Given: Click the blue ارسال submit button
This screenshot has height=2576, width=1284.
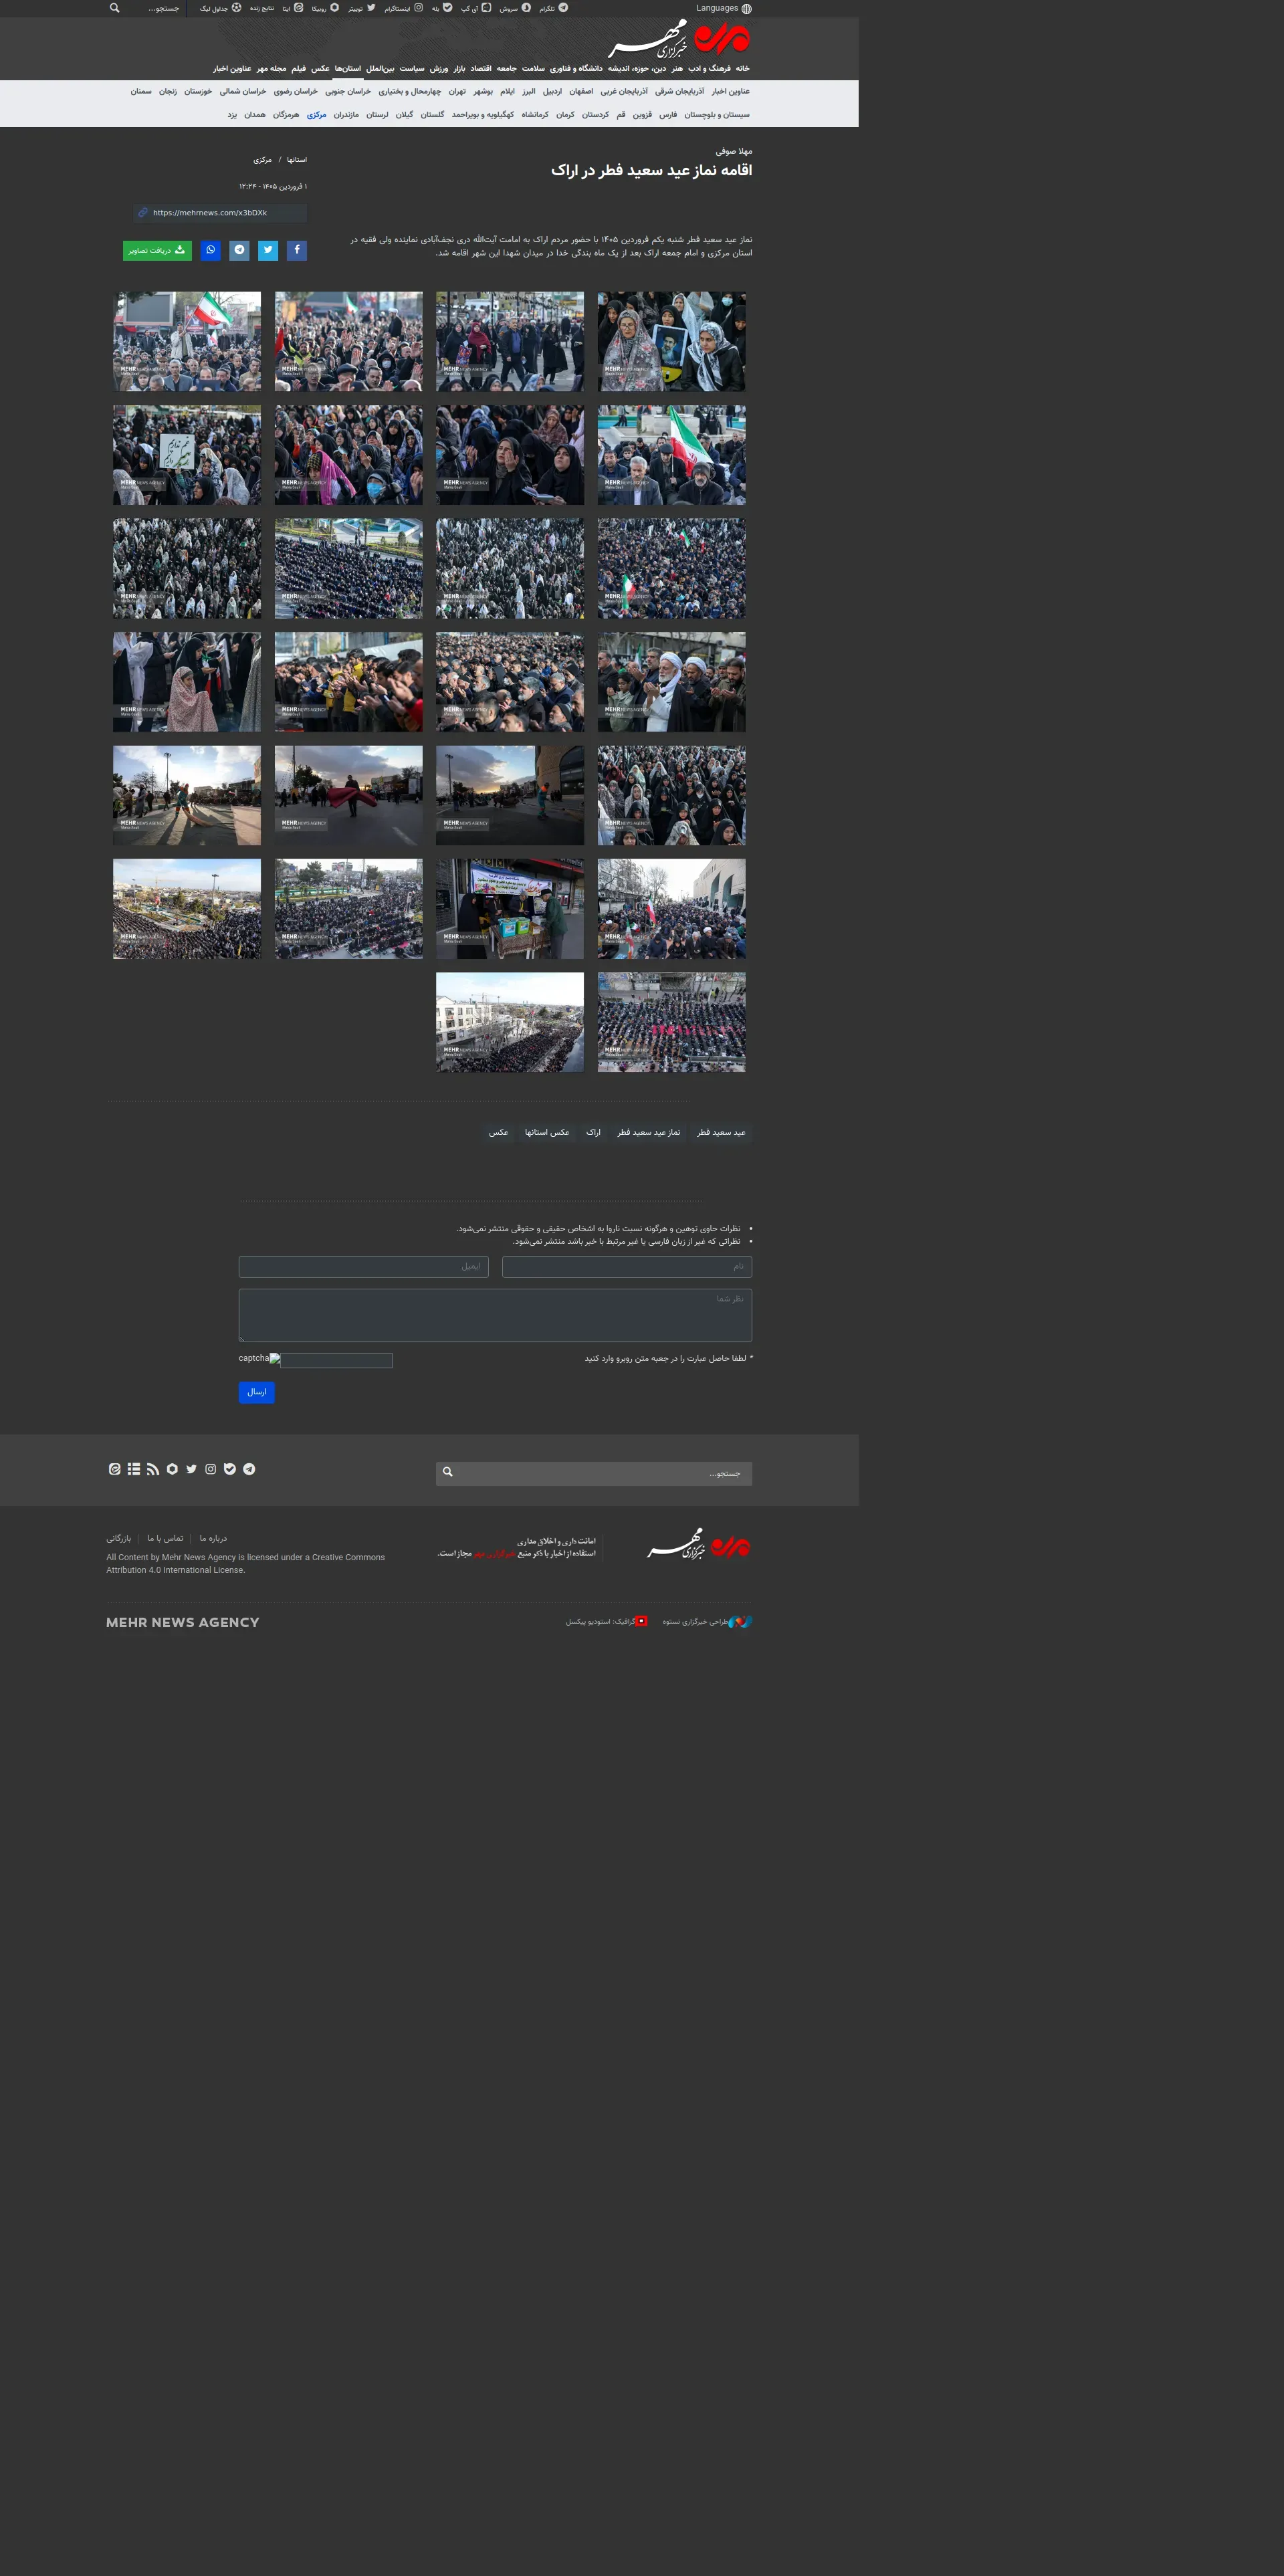Looking at the screenshot, I should click(257, 1392).
